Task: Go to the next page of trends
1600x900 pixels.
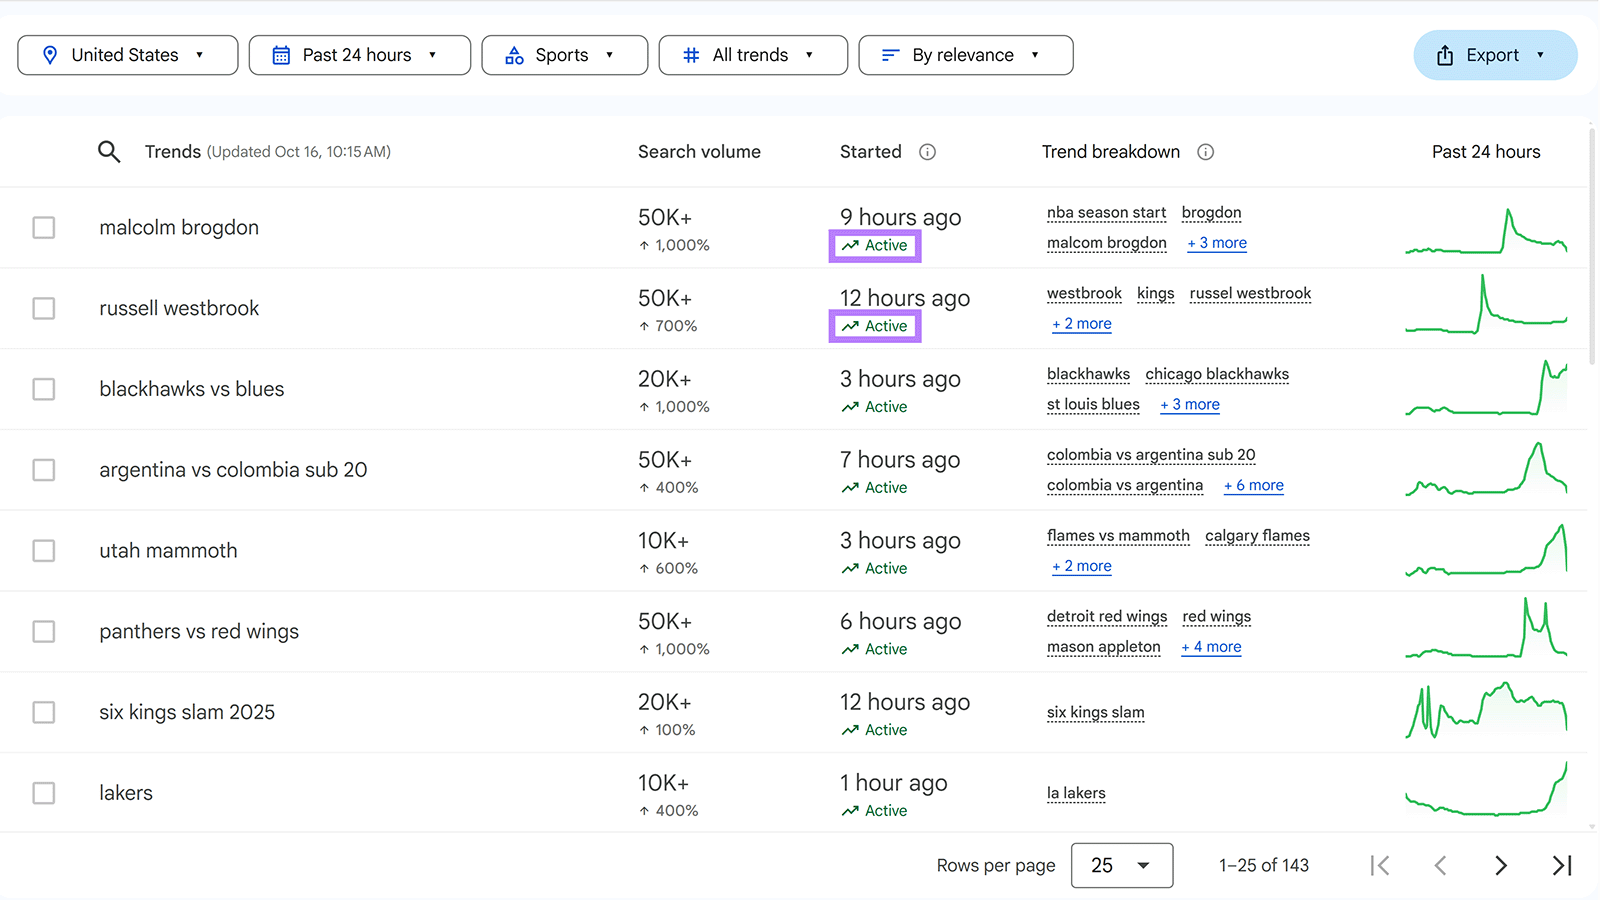Action: (1501, 865)
